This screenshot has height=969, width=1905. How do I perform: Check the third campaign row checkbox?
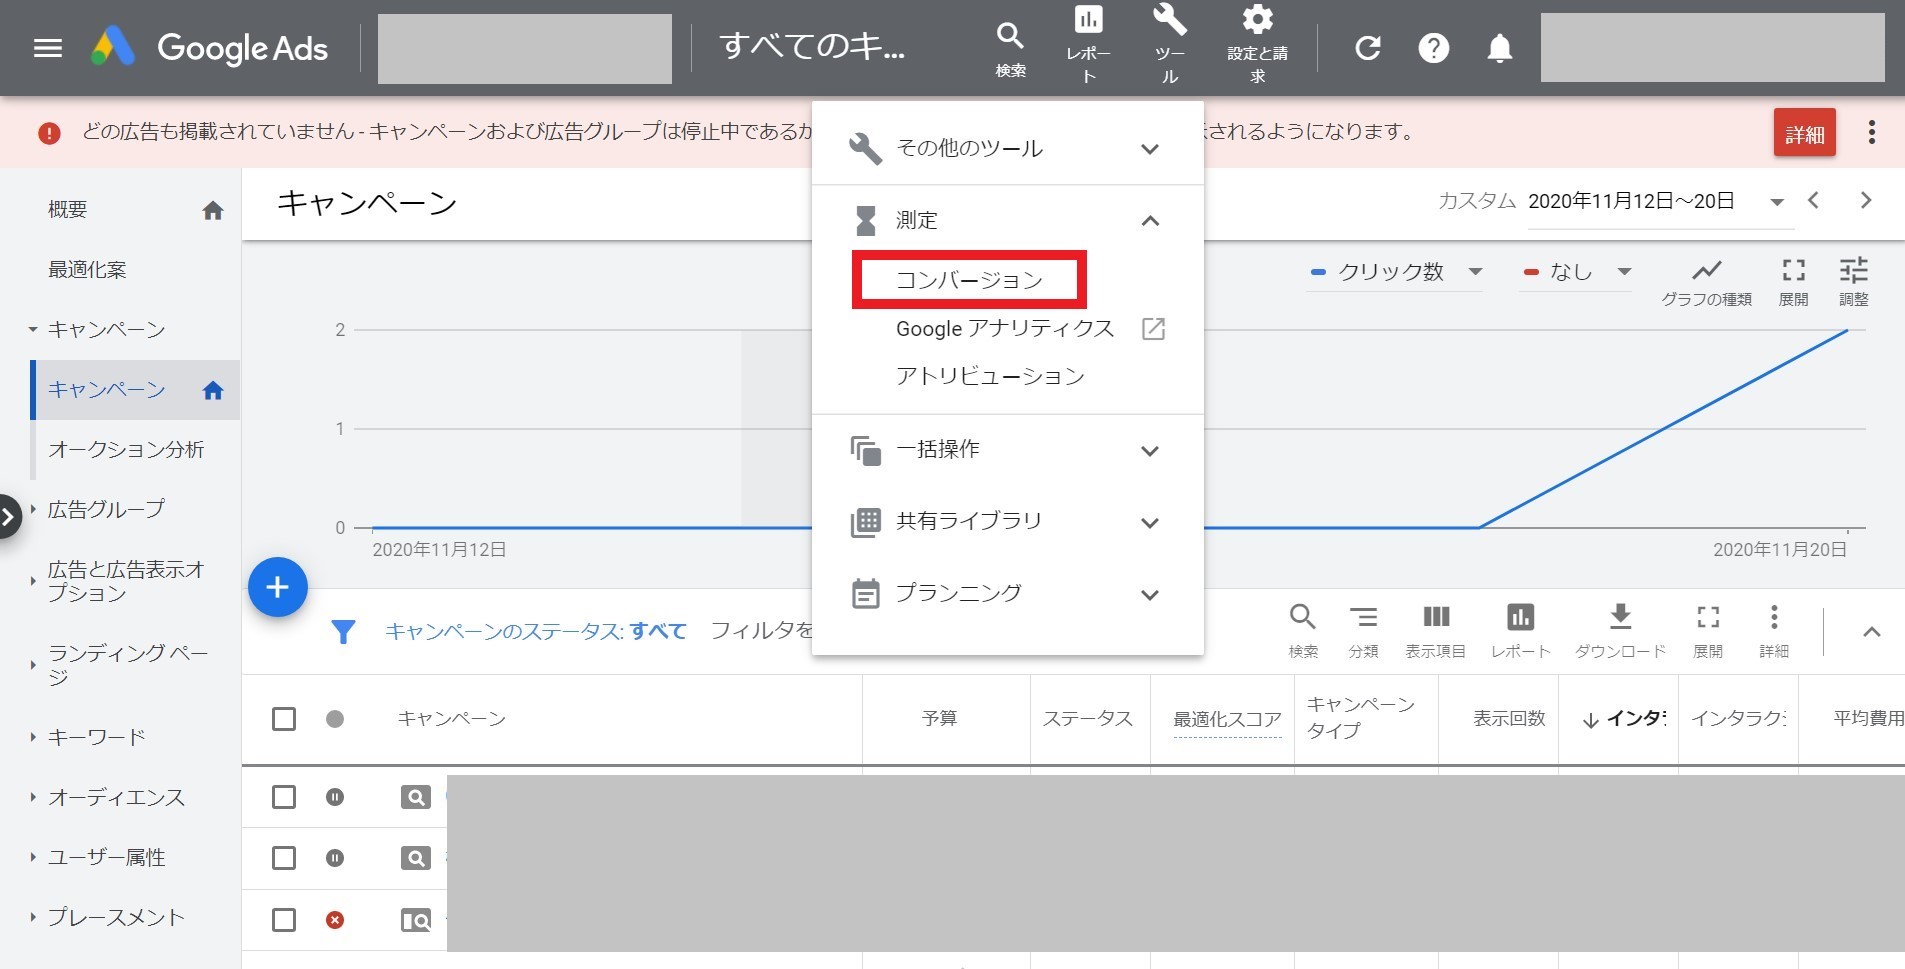284,919
